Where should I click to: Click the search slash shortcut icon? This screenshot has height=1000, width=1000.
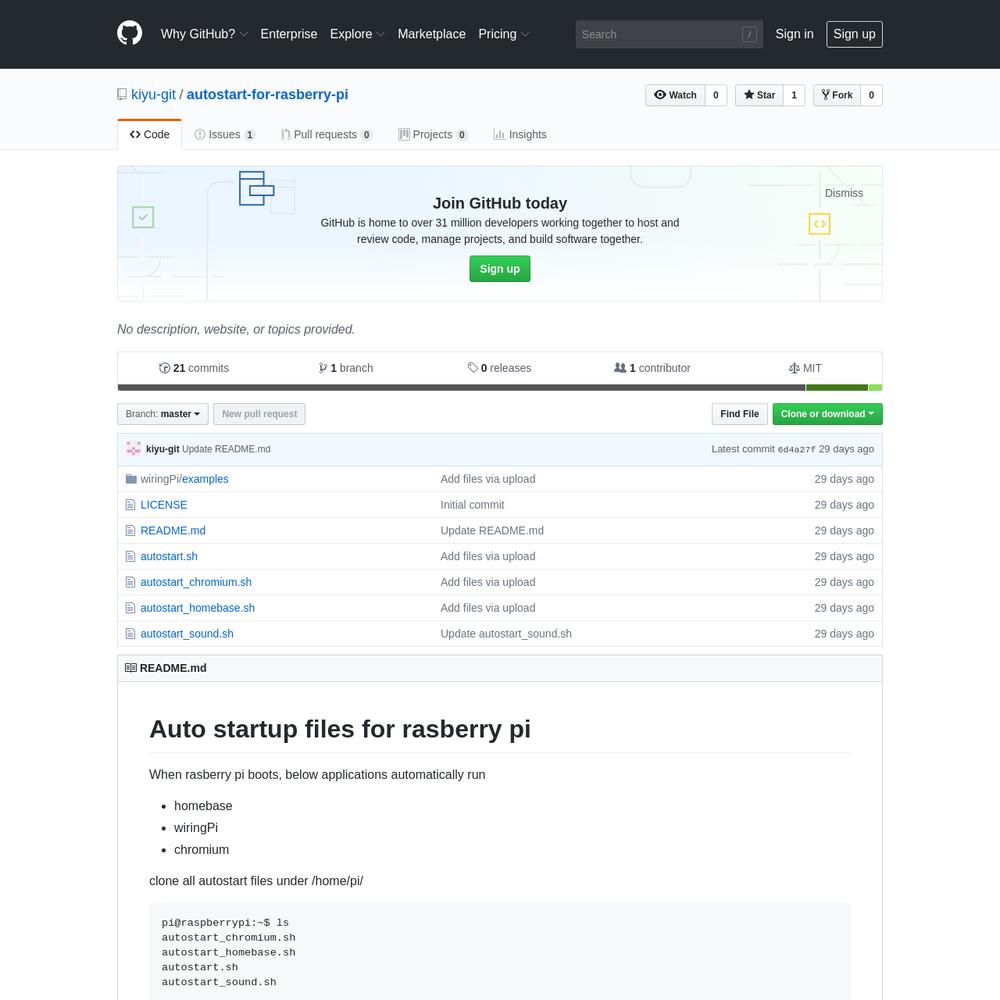[x=749, y=34]
